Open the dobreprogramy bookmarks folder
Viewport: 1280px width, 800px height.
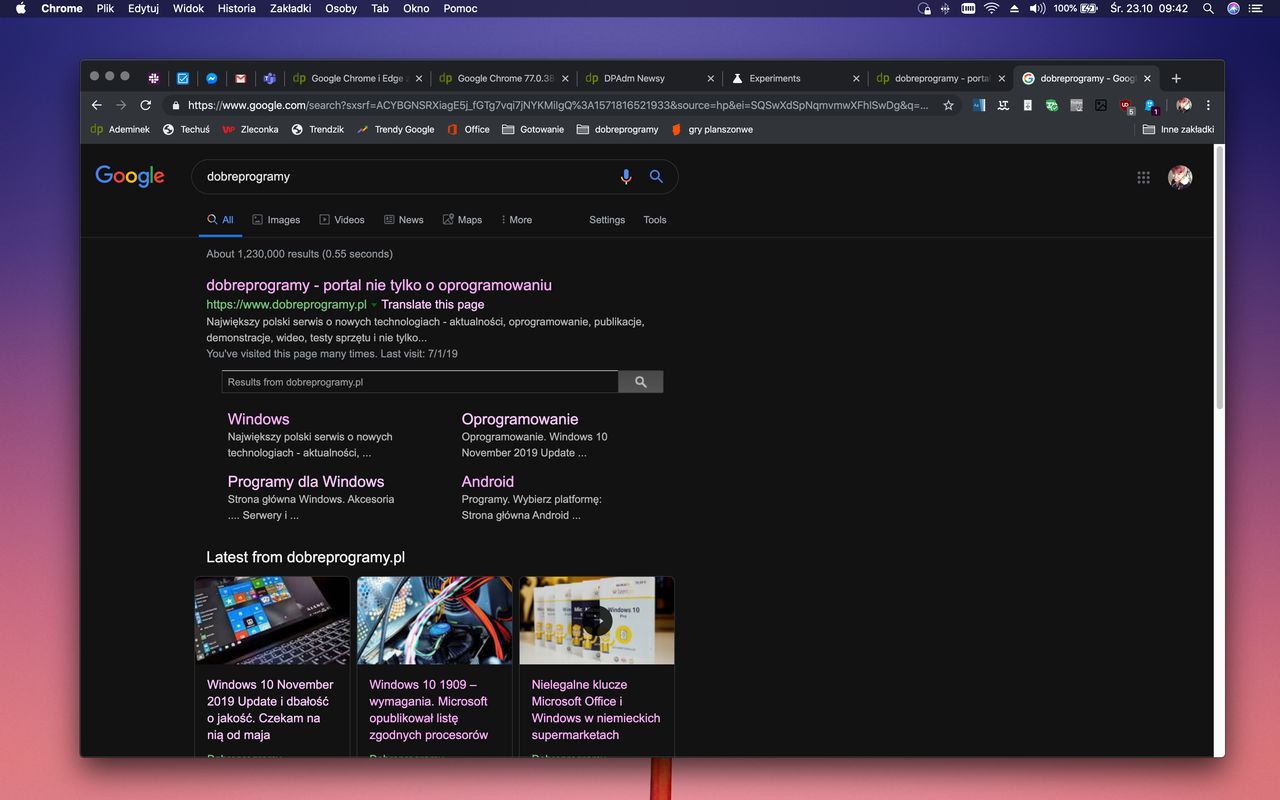(x=618, y=129)
